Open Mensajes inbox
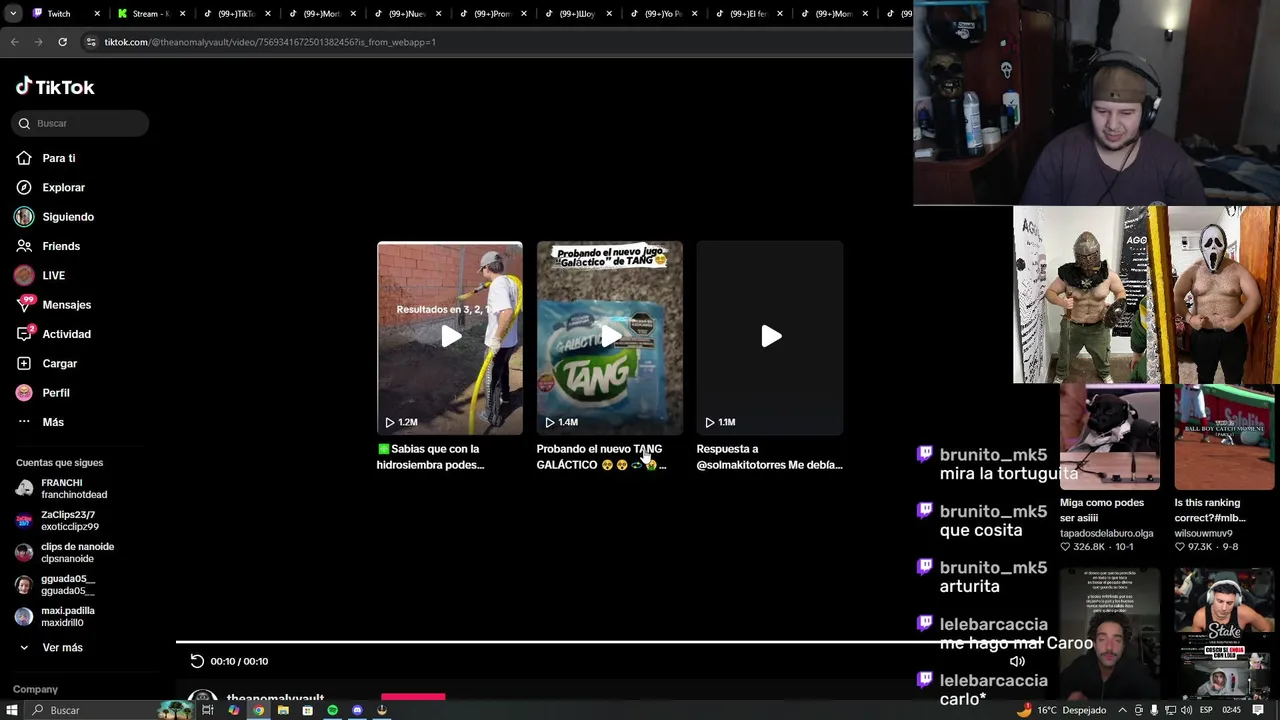The image size is (1280, 720). pos(53,305)
